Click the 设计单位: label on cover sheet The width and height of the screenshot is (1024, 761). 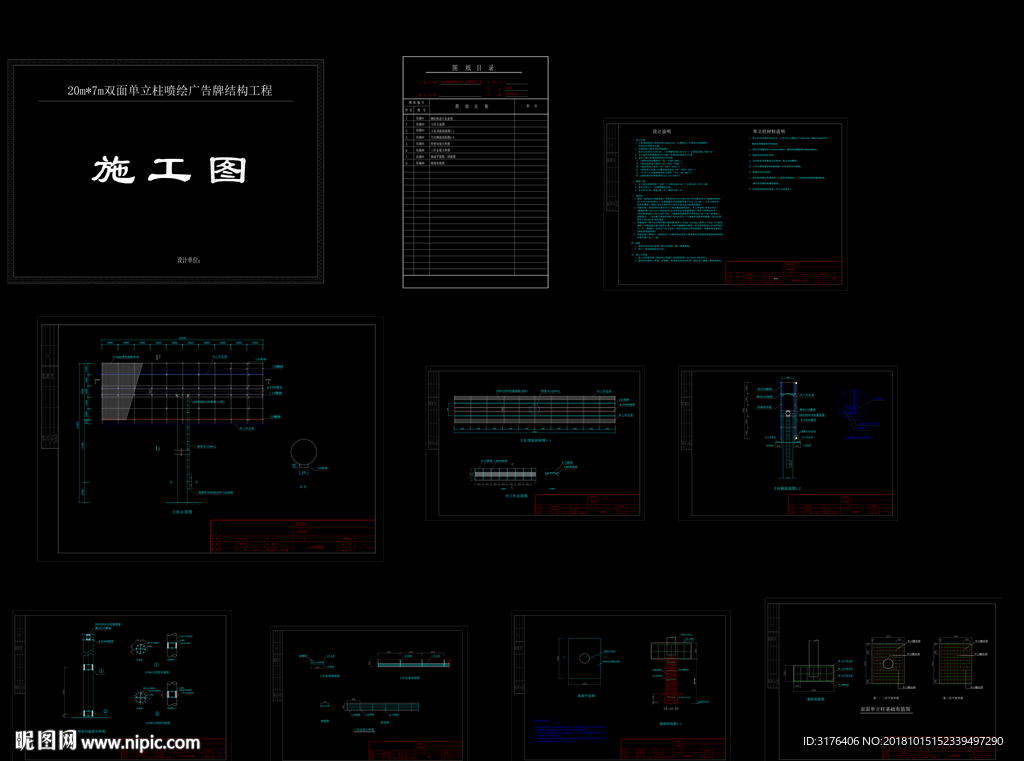188,260
